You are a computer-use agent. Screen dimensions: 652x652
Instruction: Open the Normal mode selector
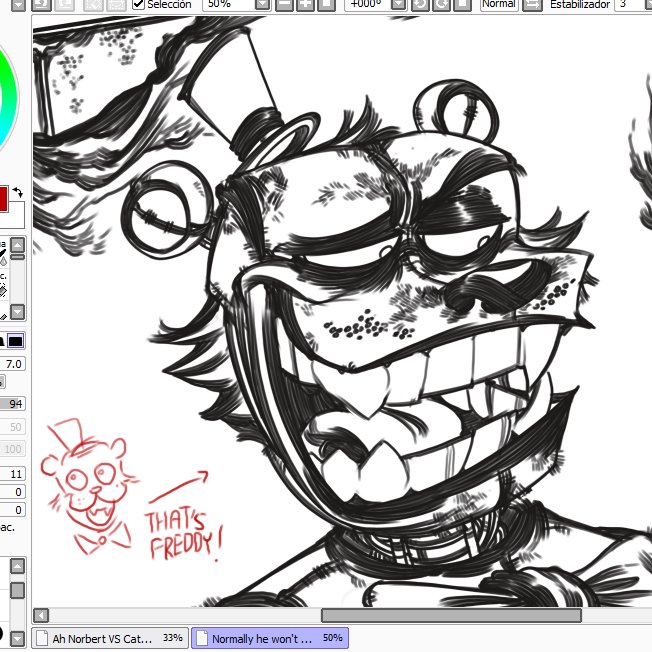[499, 5]
